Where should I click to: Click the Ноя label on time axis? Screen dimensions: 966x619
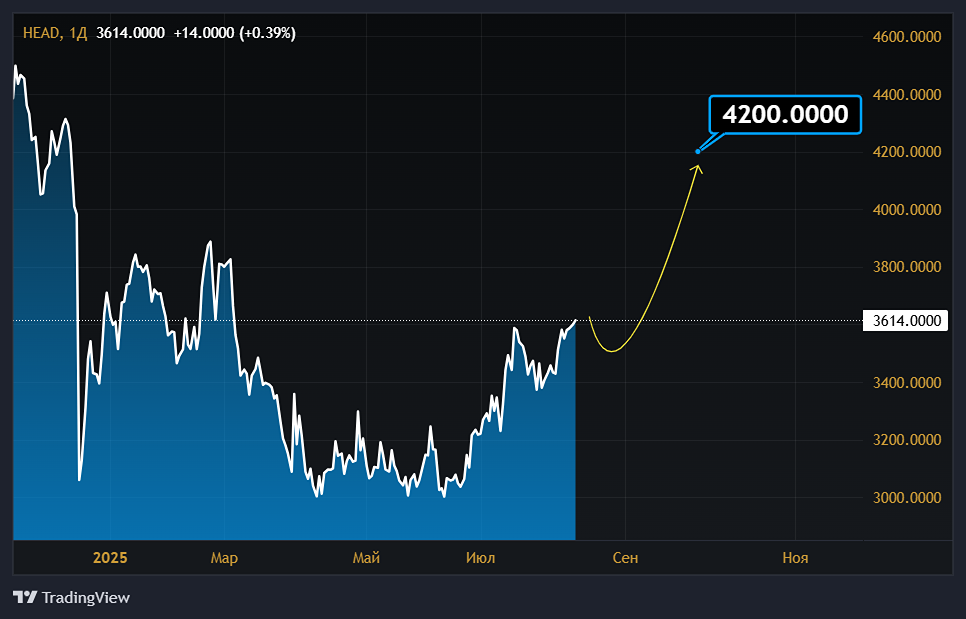(795, 558)
